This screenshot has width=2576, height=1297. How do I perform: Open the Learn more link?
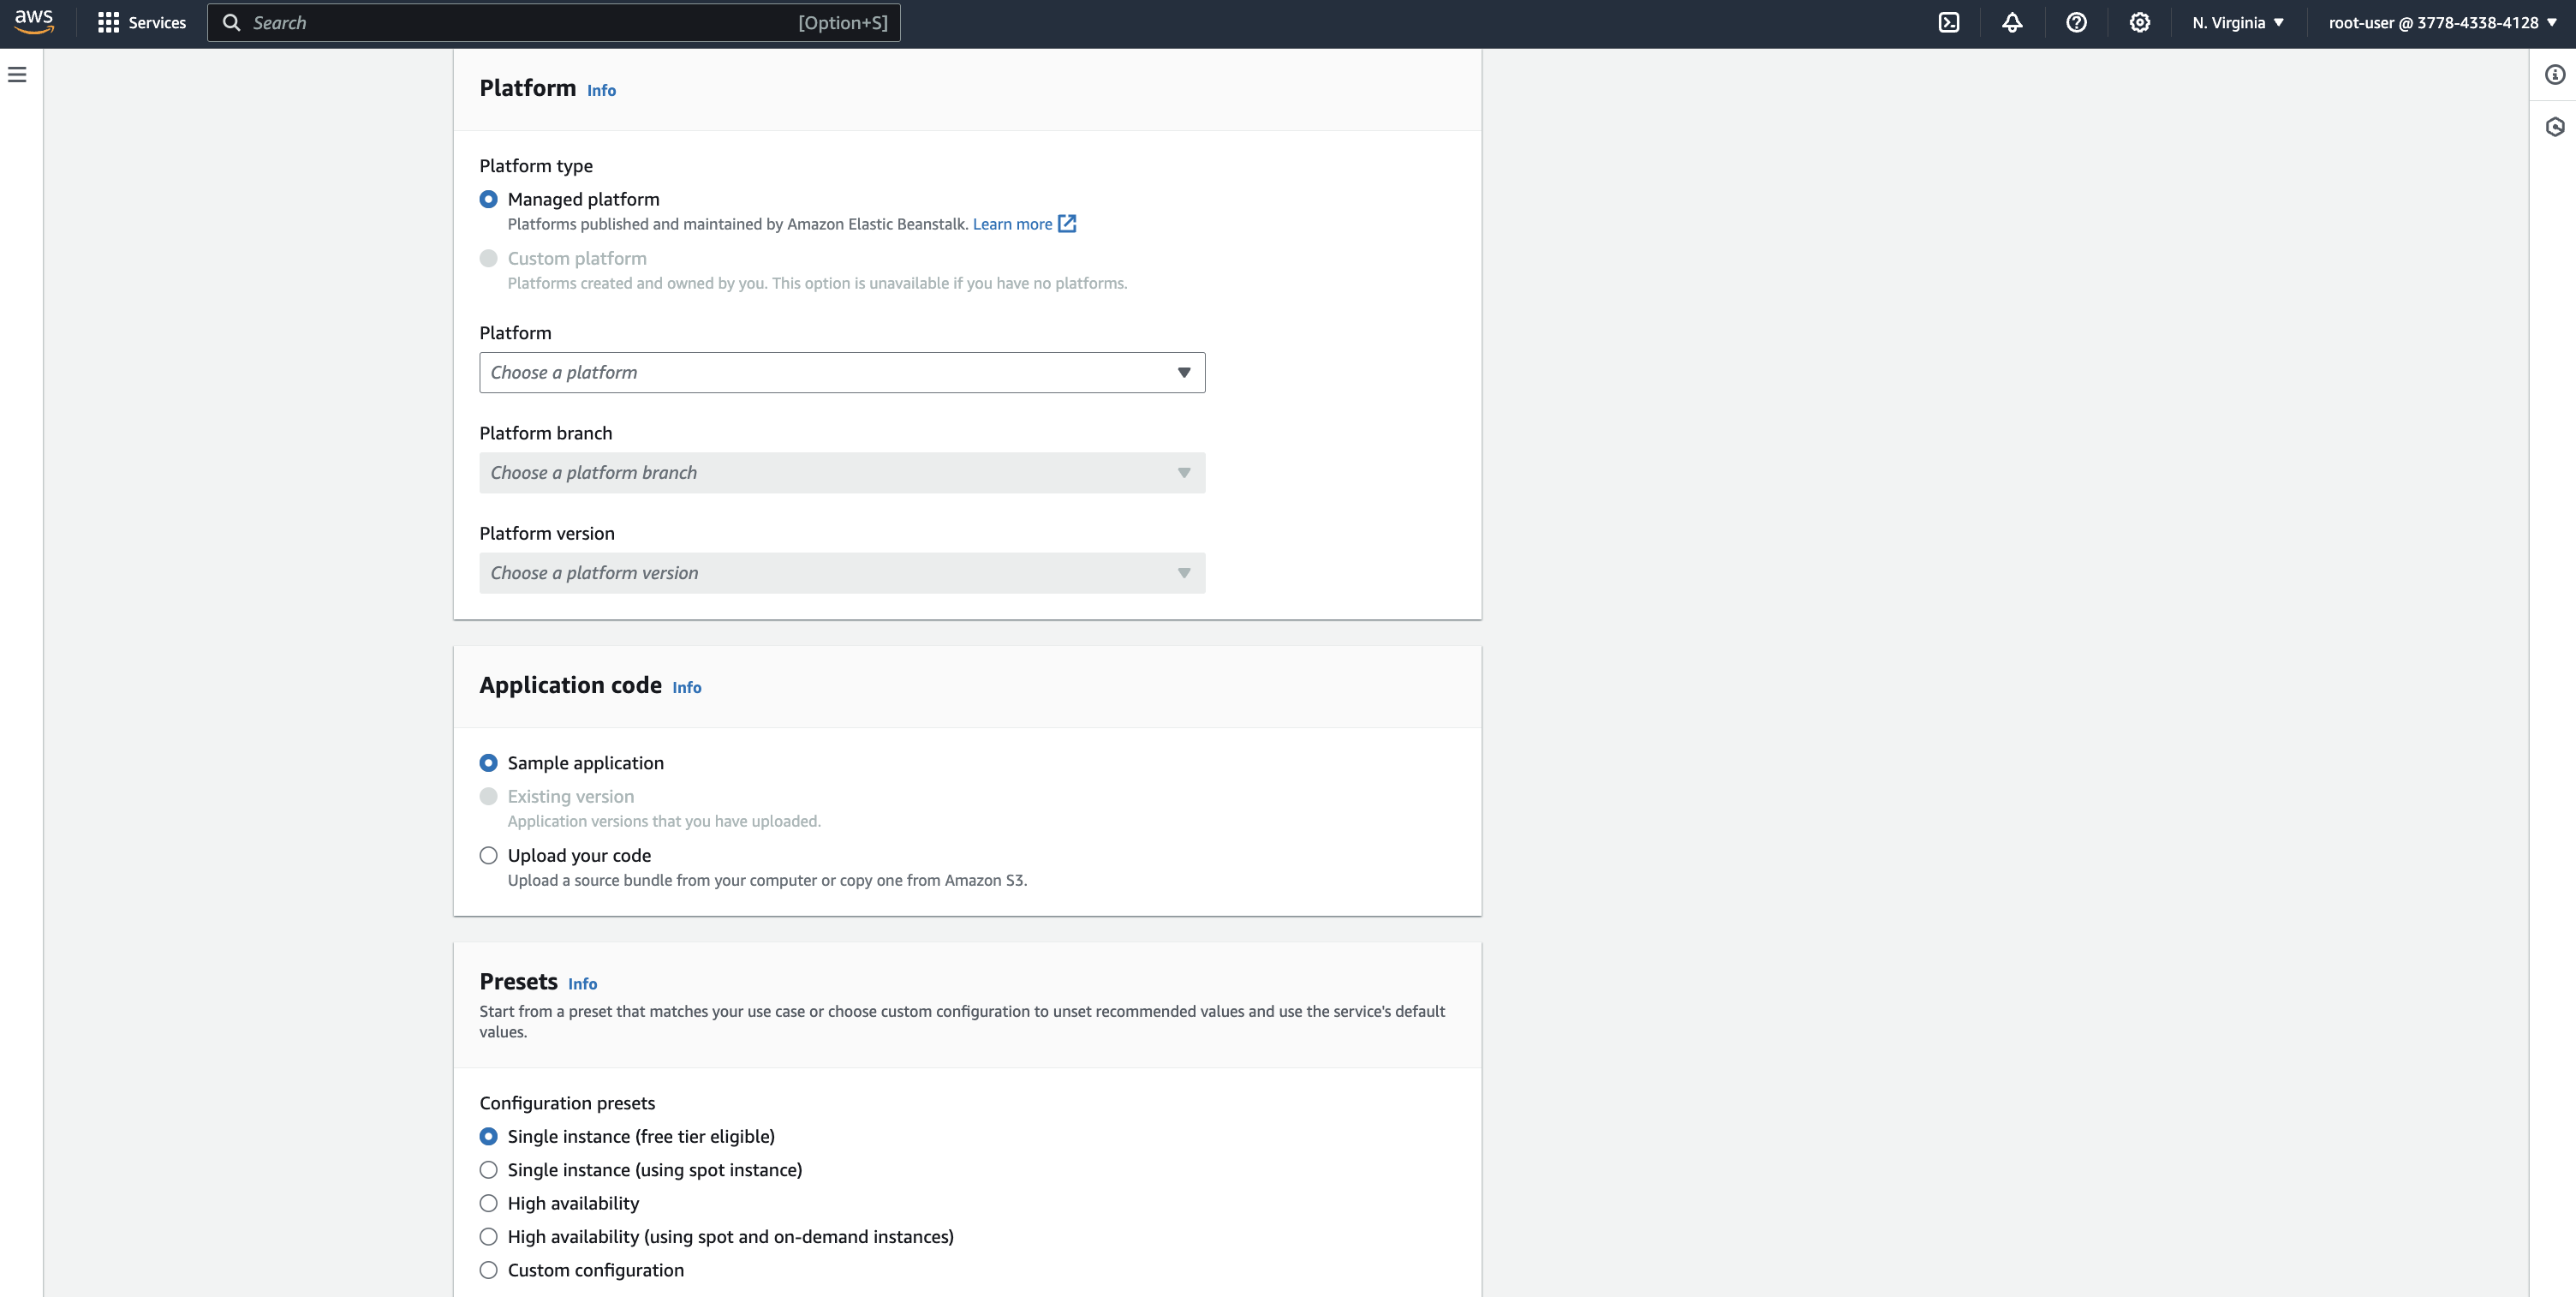1012,224
